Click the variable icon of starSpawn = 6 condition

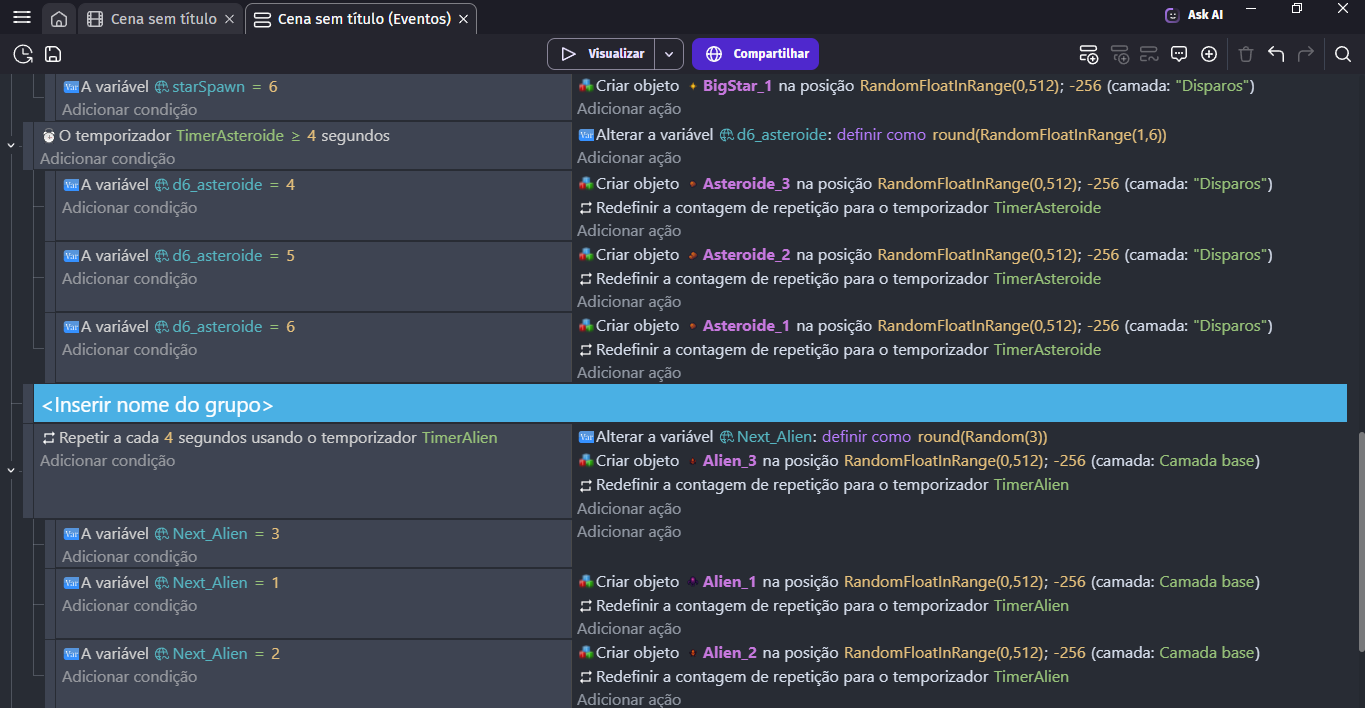coord(71,87)
